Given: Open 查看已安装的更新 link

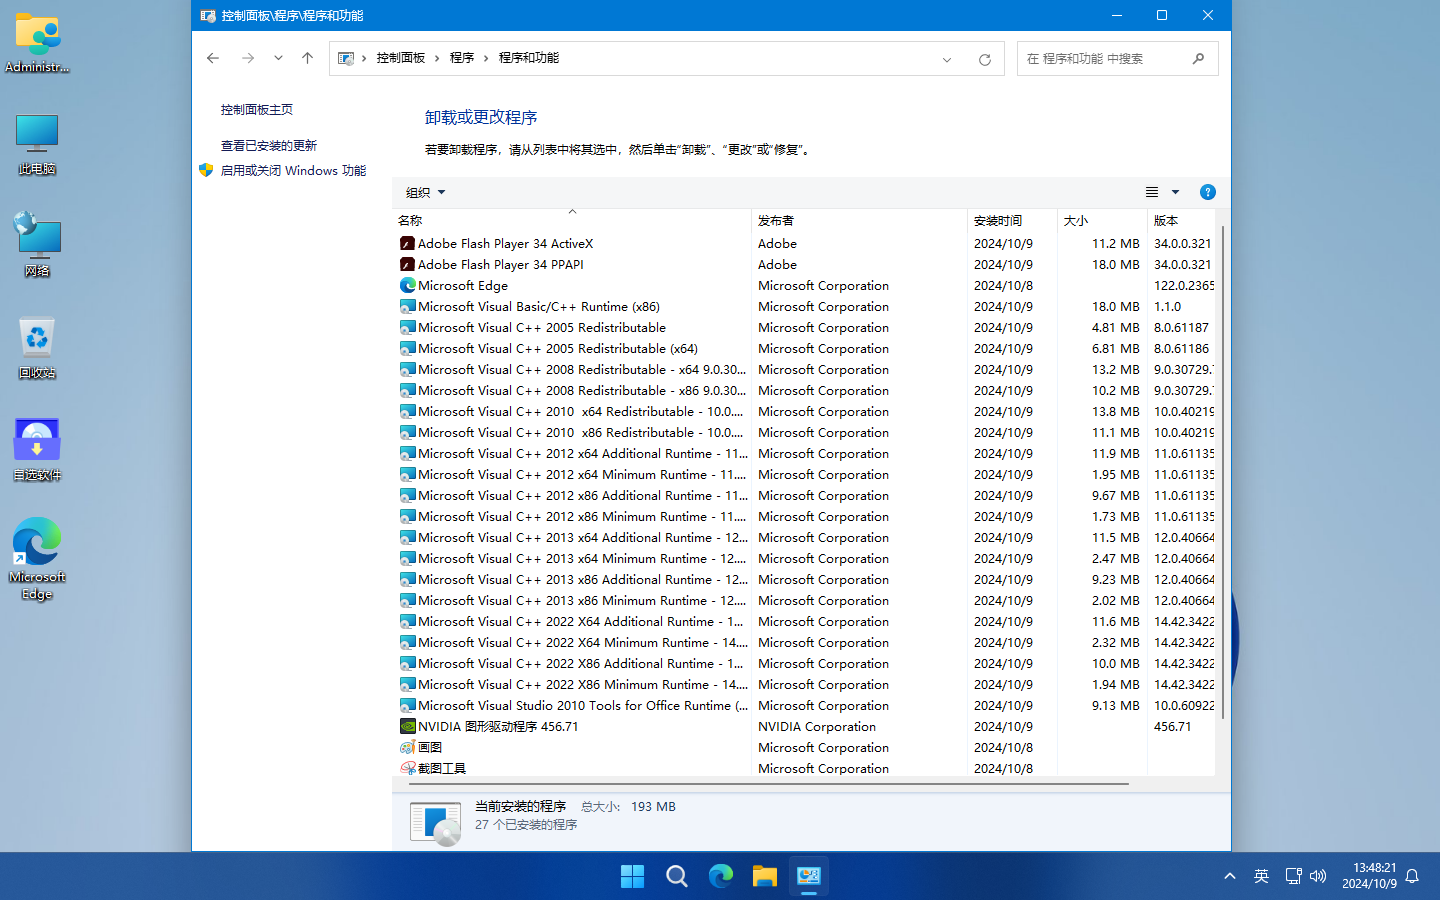Looking at the screenshot, I should coord(269,146).
